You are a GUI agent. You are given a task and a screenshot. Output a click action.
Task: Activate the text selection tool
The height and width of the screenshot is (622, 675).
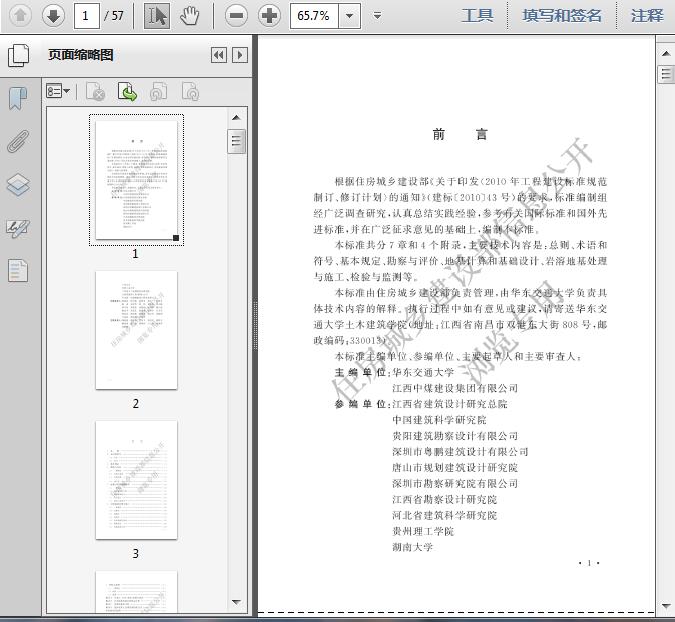pos(156,15)
